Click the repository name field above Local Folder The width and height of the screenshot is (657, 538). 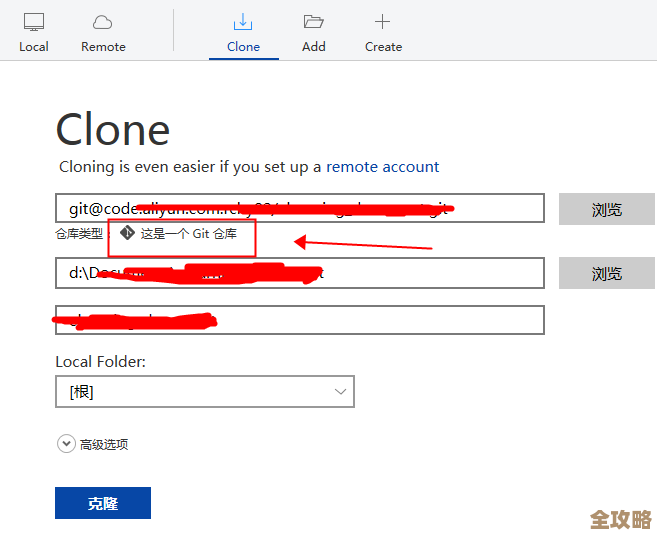coord(300,320)
